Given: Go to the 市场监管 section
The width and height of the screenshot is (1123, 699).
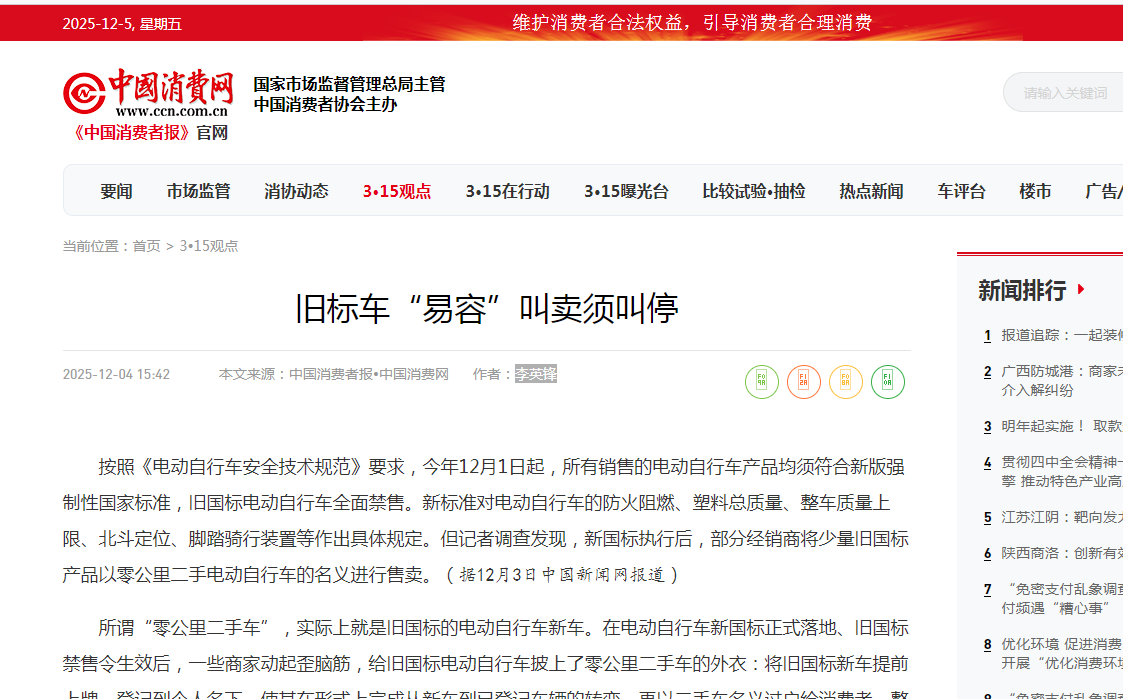Looking at the screenshot, I should [198, 191].
